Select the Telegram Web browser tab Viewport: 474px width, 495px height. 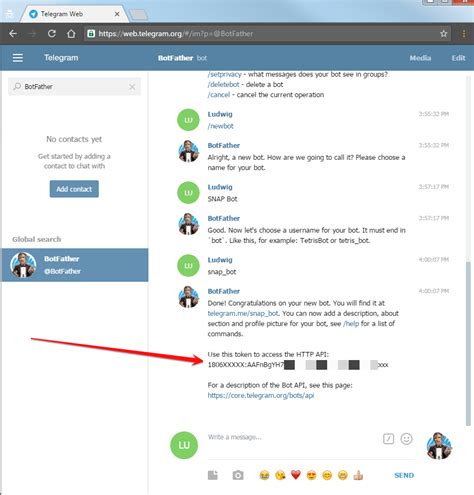73,14
